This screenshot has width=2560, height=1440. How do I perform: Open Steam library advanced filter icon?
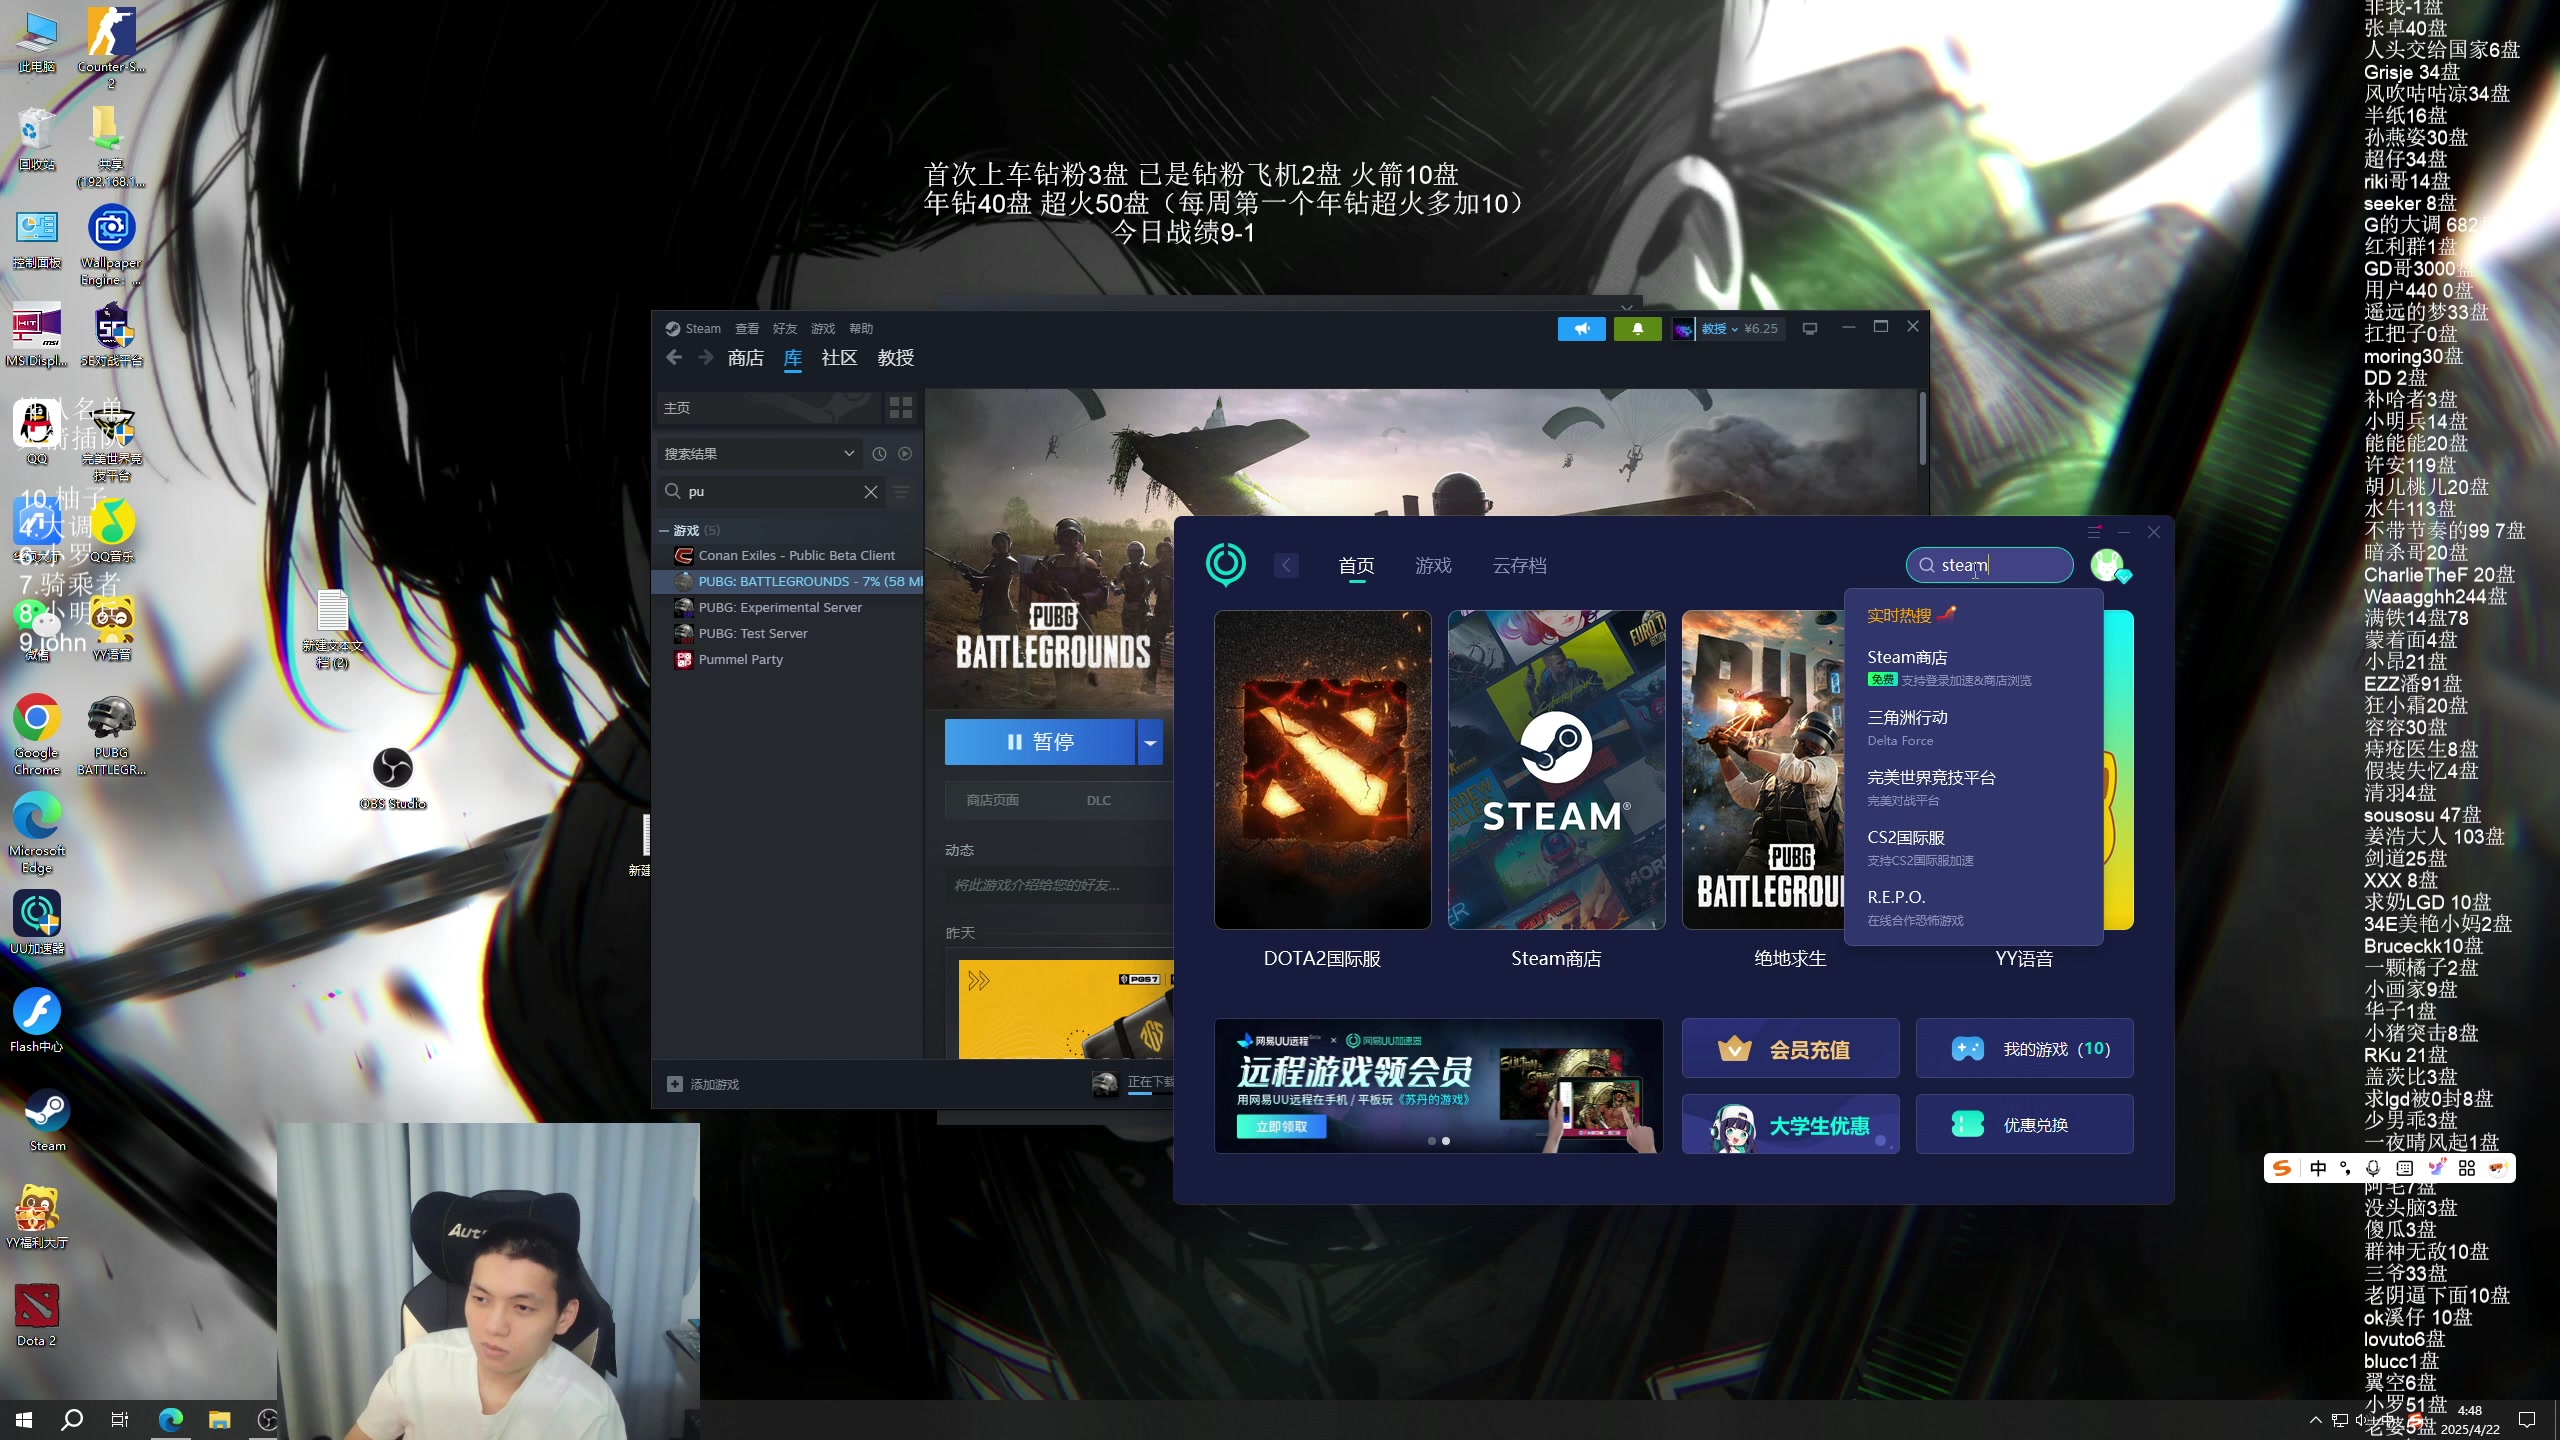[x=900, y=492]
